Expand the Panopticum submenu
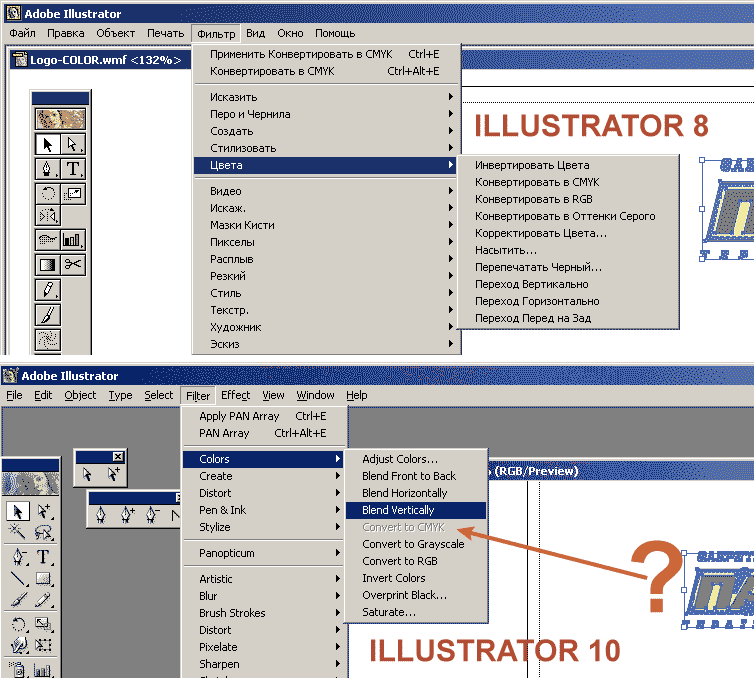 point(264,553)
